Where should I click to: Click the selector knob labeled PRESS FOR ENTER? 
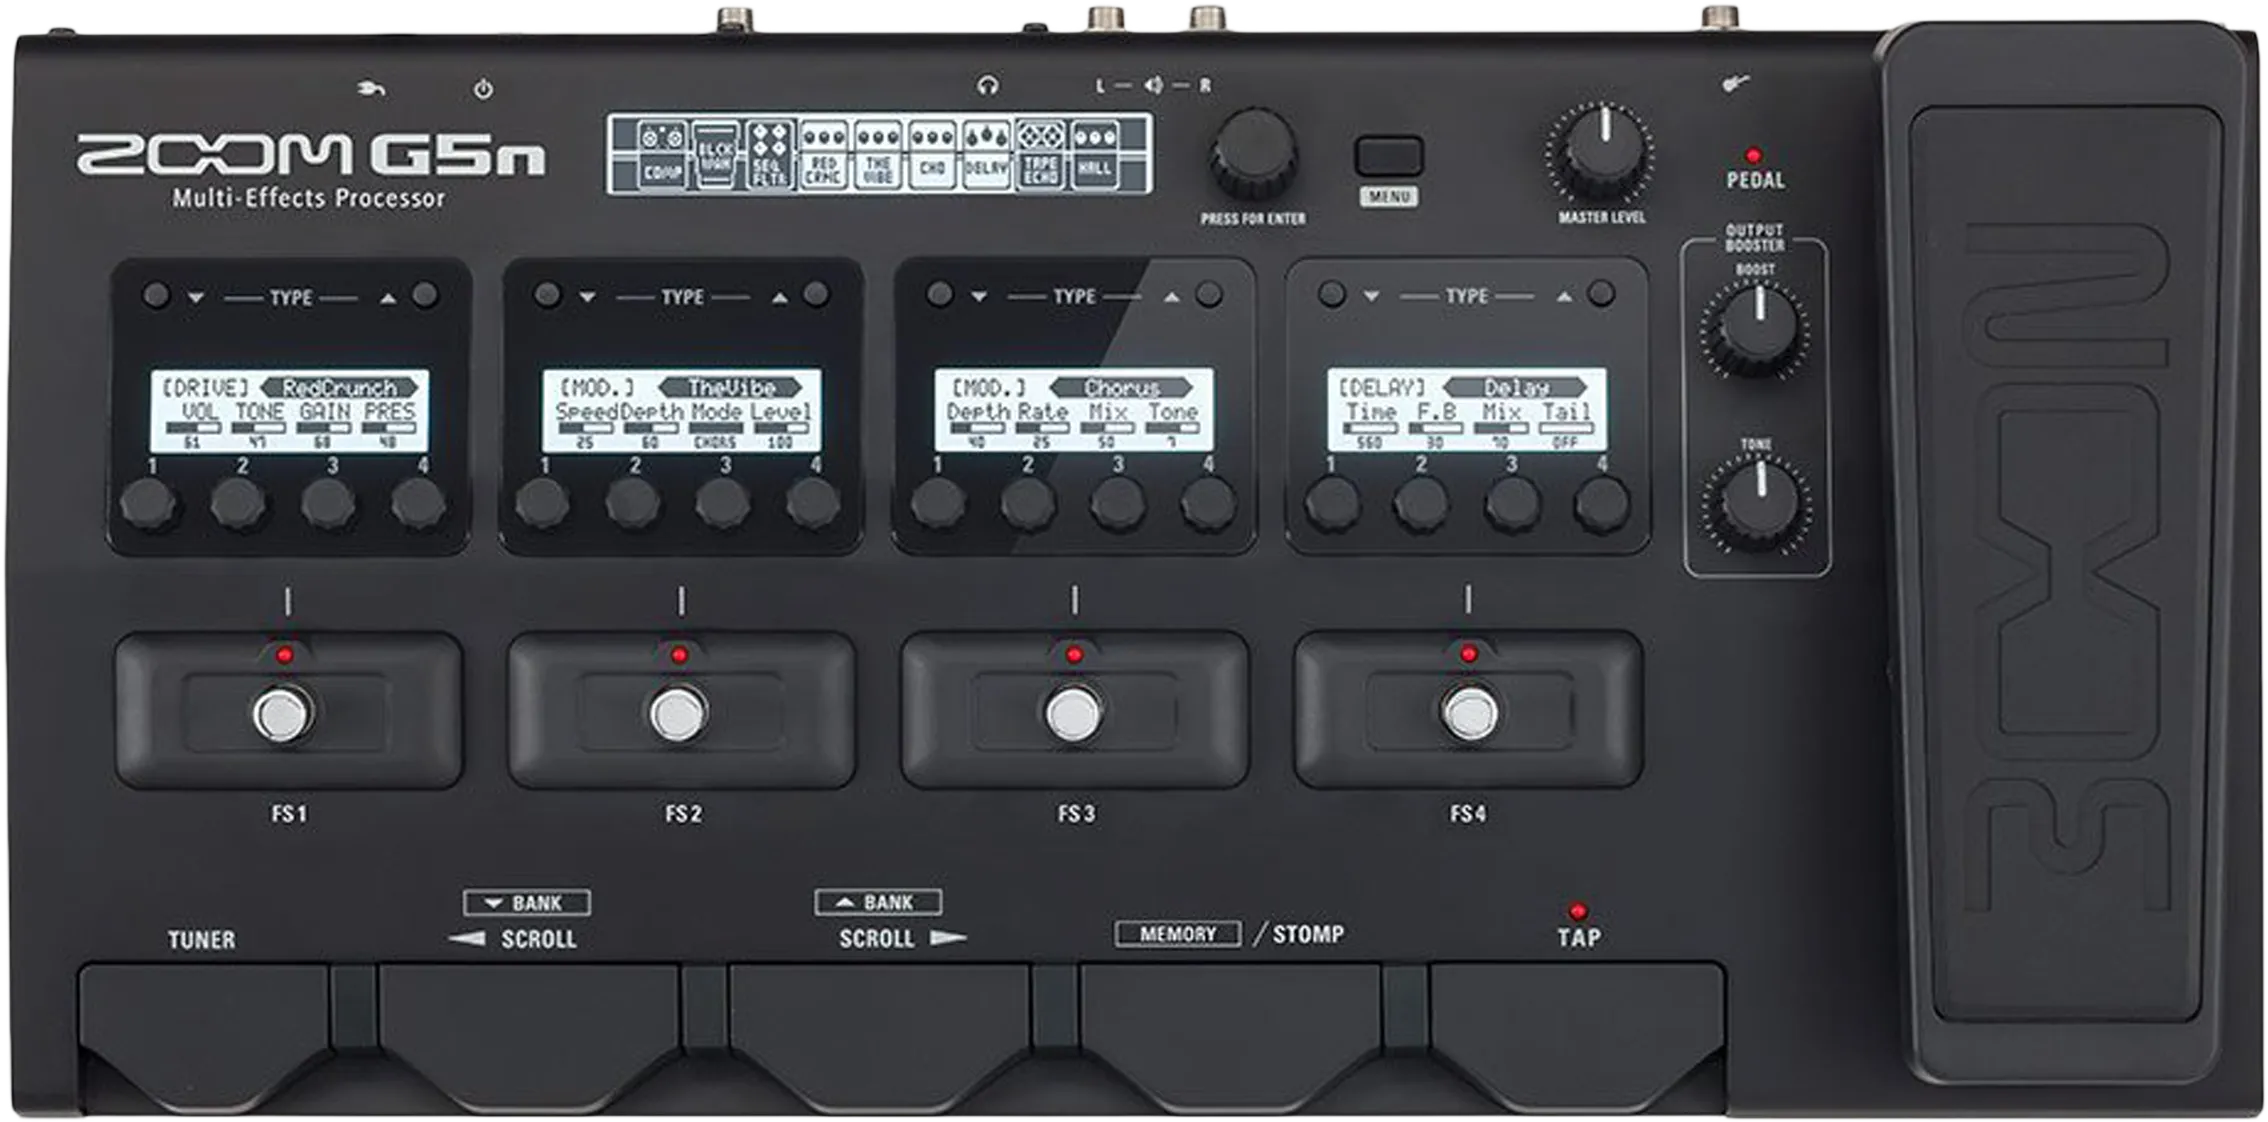1253,155
